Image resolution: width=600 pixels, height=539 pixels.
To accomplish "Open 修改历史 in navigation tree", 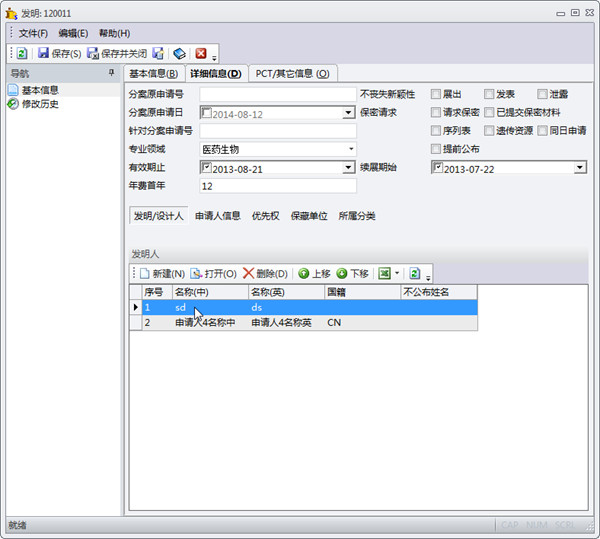I will (40, 104).
